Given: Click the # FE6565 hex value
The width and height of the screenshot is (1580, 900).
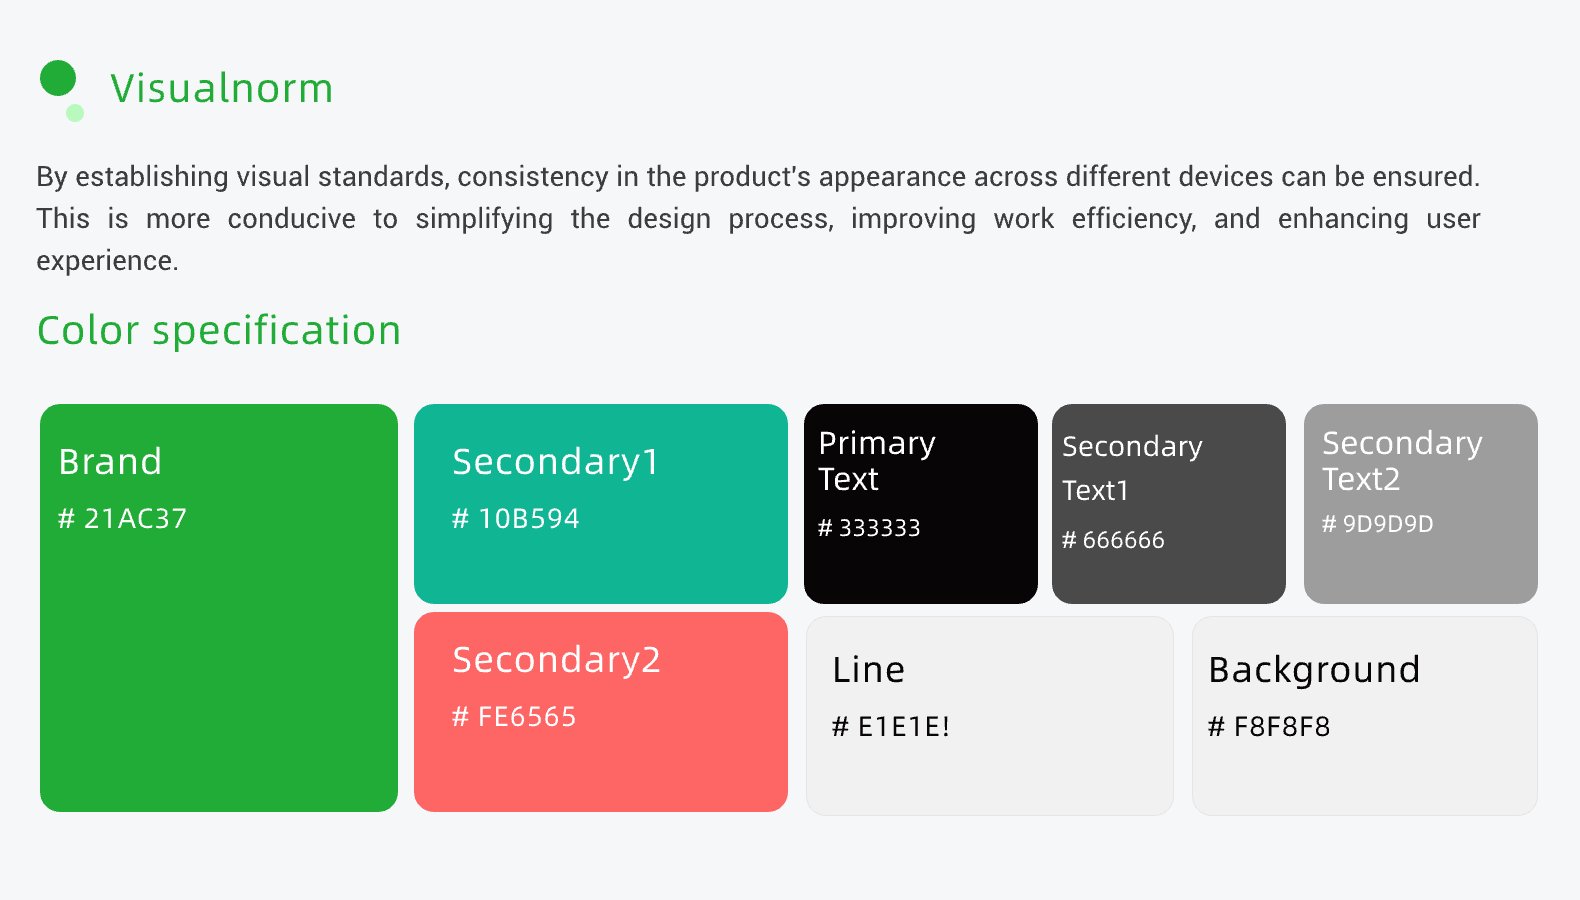Looking at the screenshot, I should click(514, 716).
